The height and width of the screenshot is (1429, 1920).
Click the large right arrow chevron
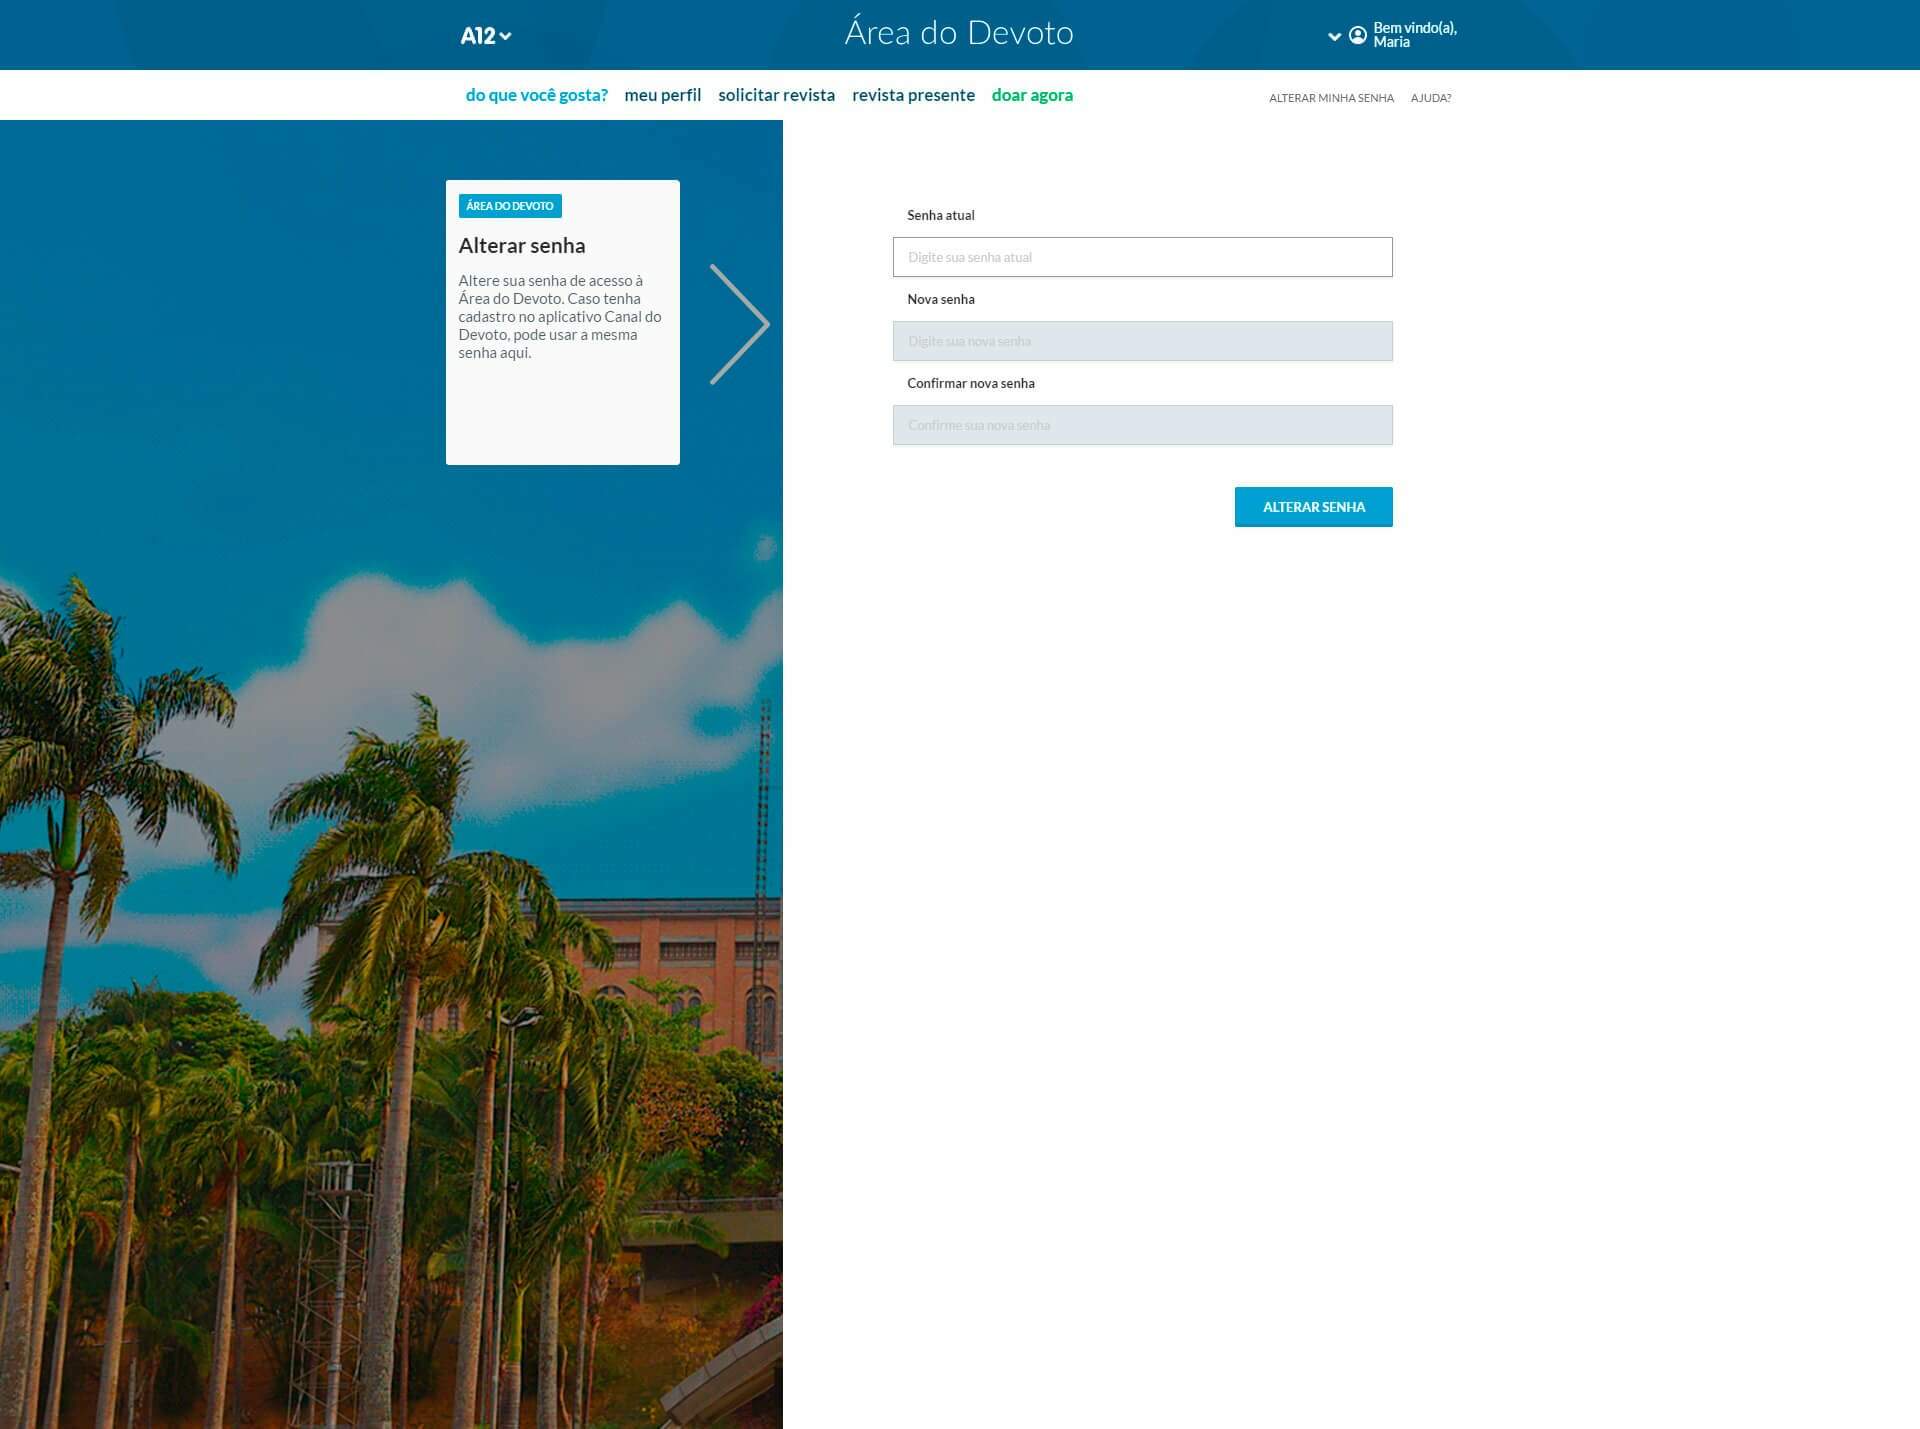click(x=740, y=324)
